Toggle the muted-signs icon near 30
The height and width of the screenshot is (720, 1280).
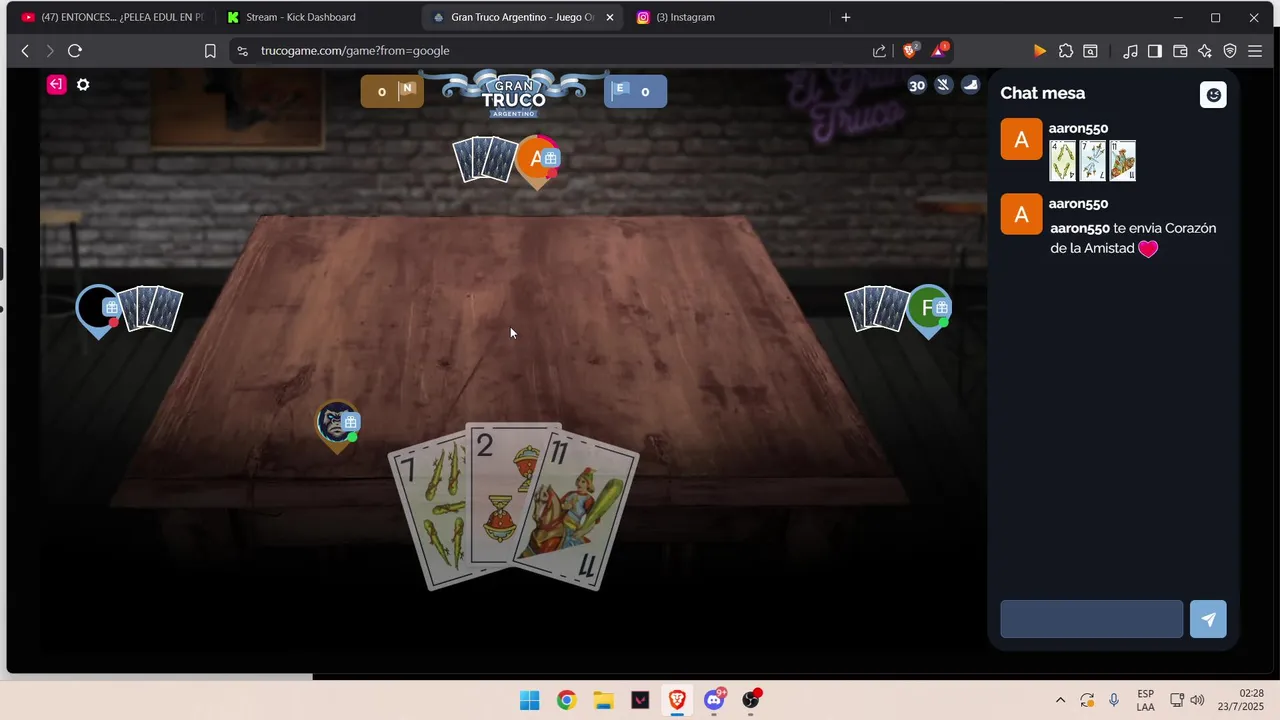[943, 85]
